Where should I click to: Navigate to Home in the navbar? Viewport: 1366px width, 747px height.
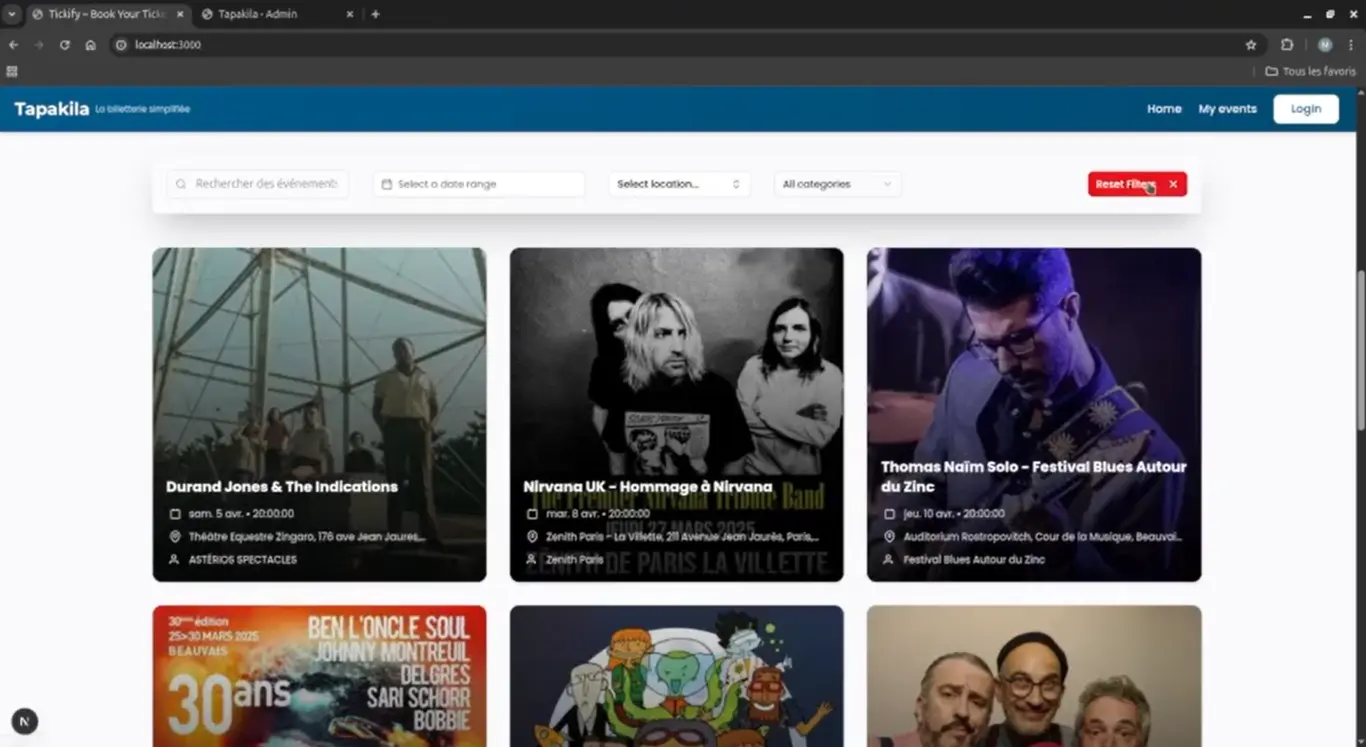[1164, 109]
